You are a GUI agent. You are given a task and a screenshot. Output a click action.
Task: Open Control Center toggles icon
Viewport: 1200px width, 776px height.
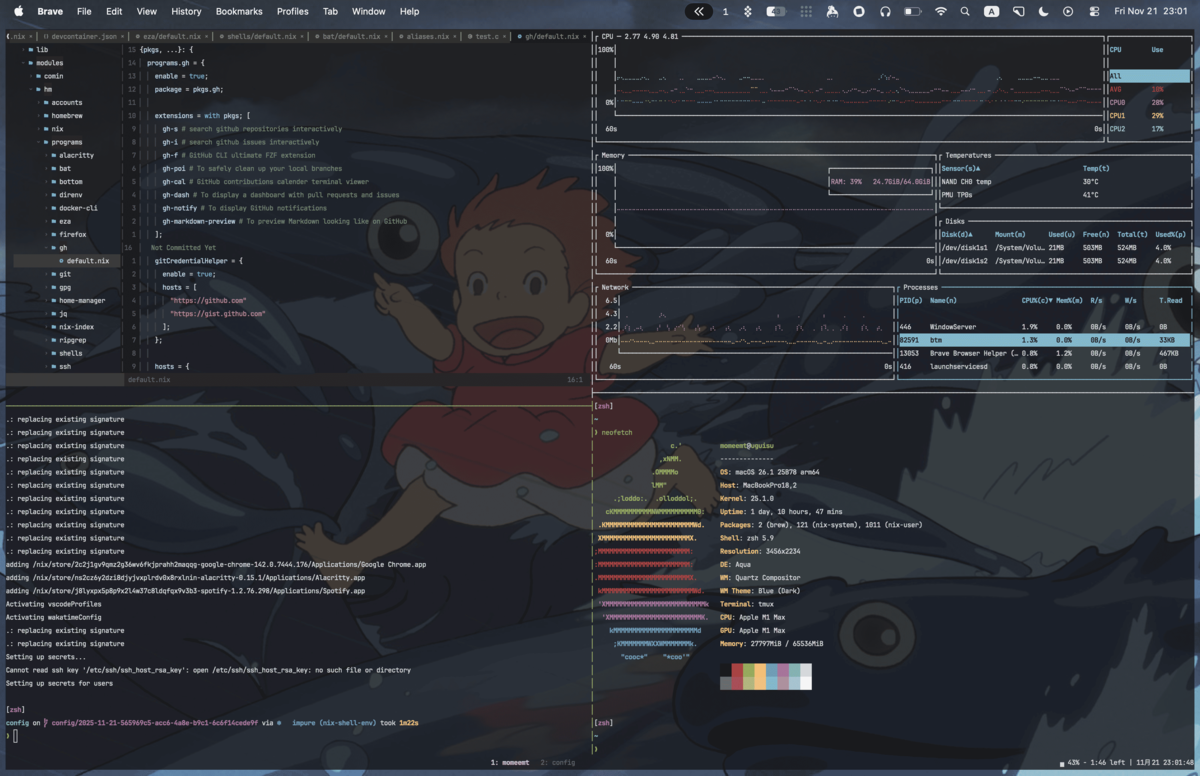pos(1094,11)
